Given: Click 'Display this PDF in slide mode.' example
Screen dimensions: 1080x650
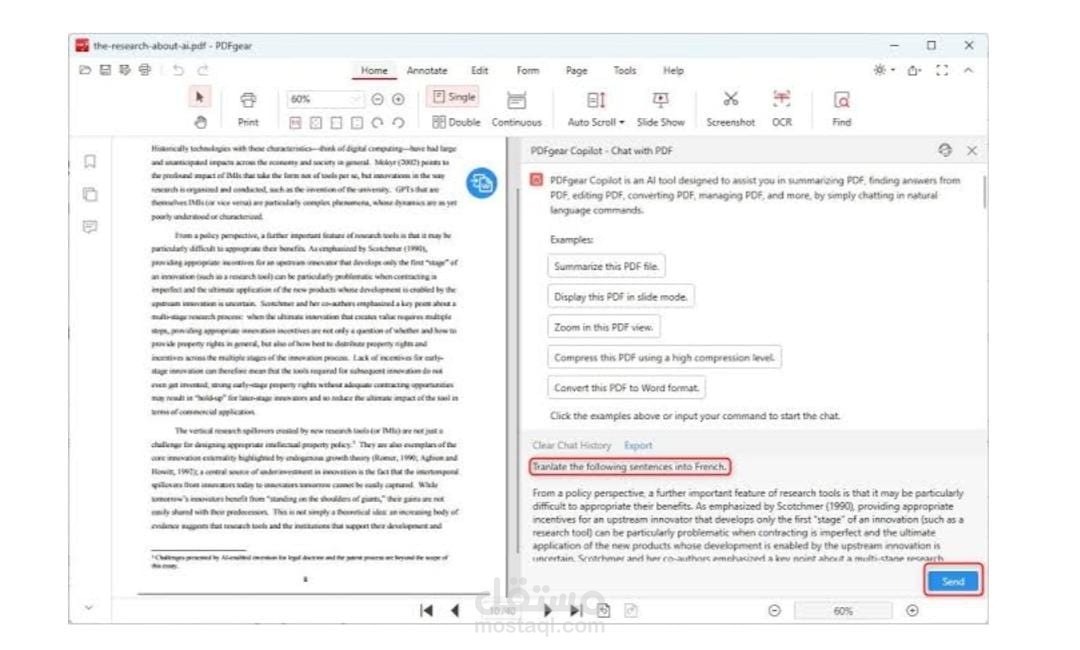Looking at the screenshot, I should pos(621,297).
